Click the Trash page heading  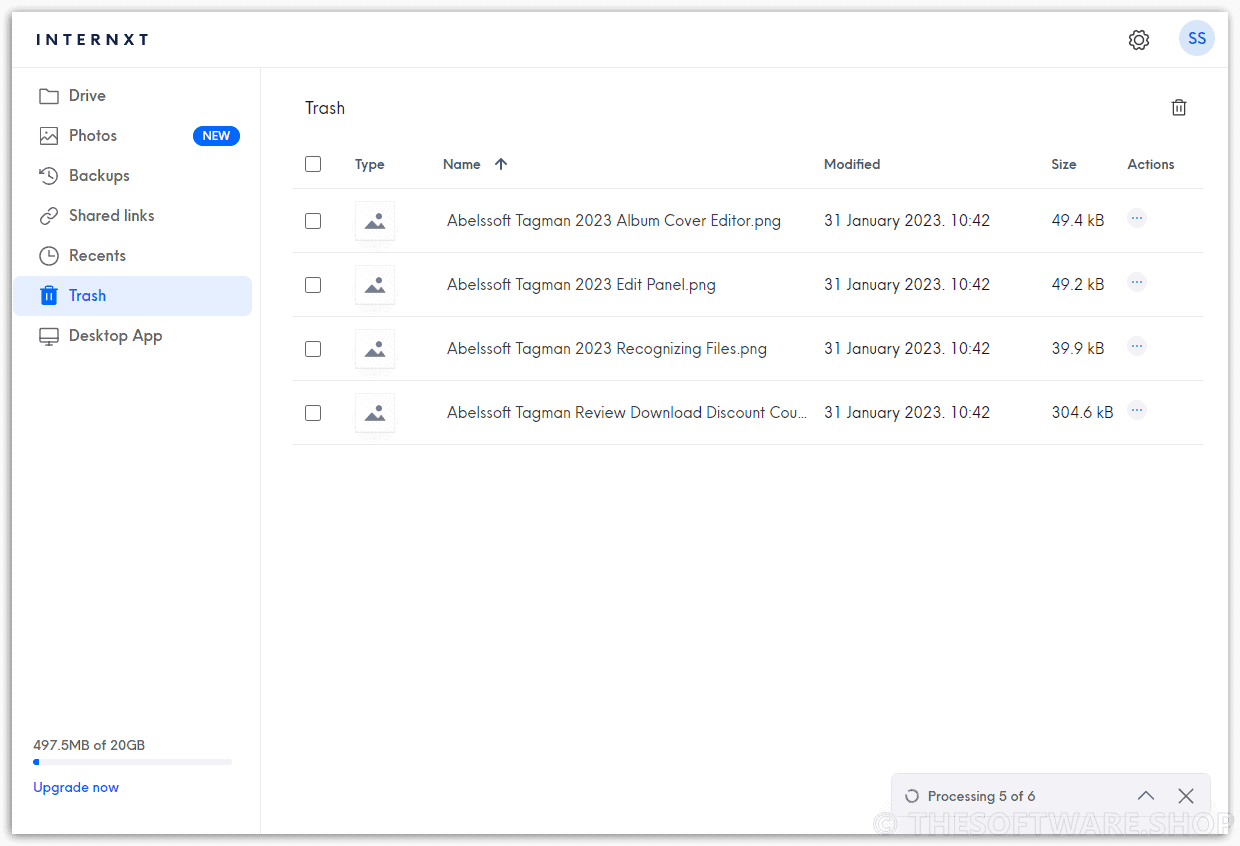tap(325, 108)
